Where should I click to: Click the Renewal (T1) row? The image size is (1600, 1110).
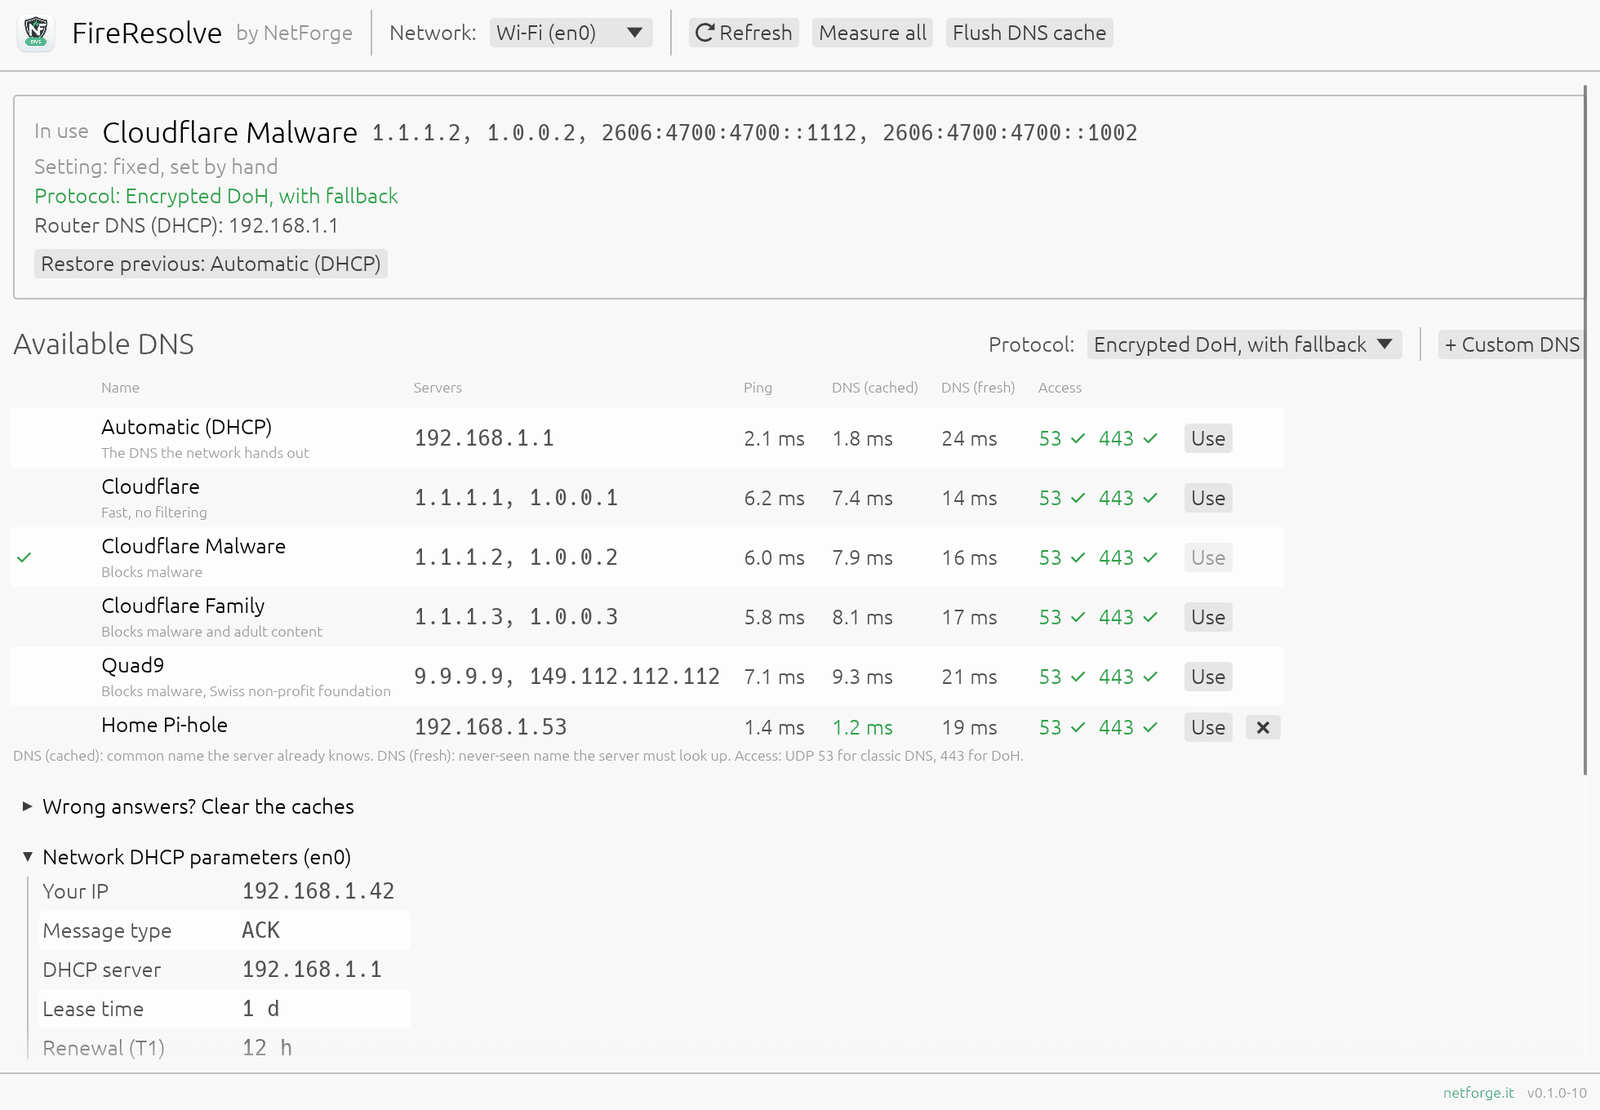pos(225,1048)
